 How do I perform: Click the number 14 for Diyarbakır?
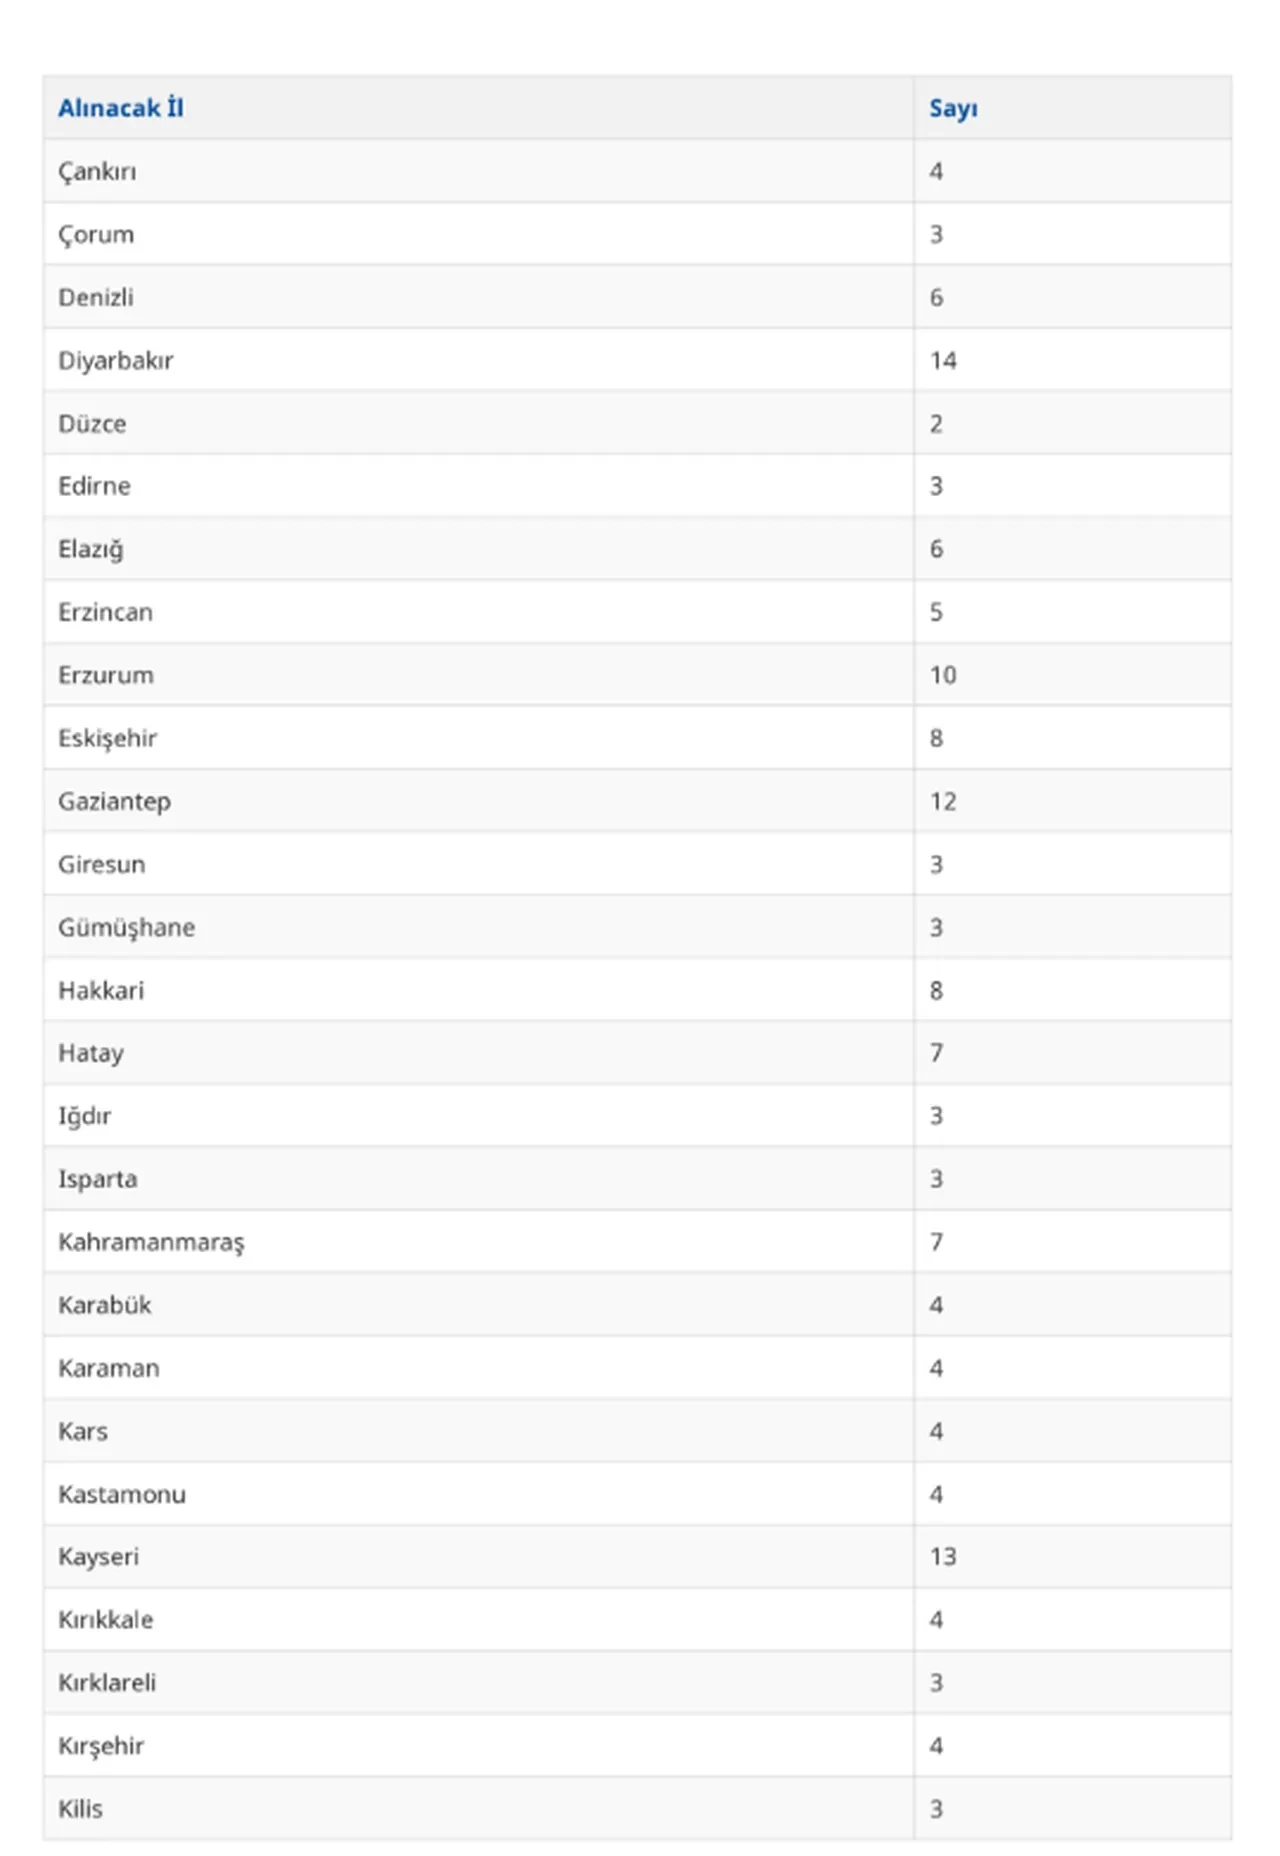tap(943, 361)
